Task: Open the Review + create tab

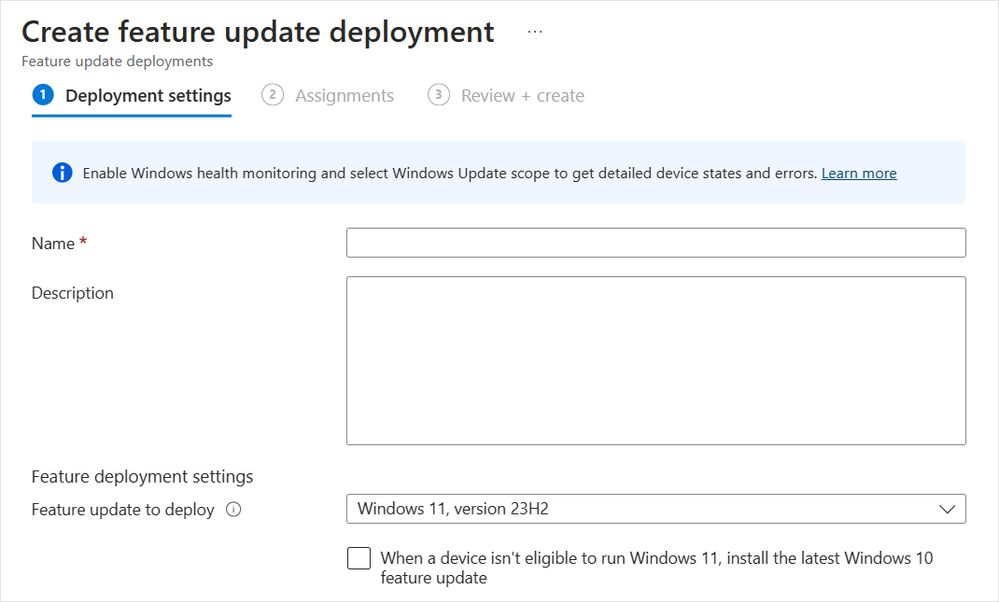Action: [521, 95]
